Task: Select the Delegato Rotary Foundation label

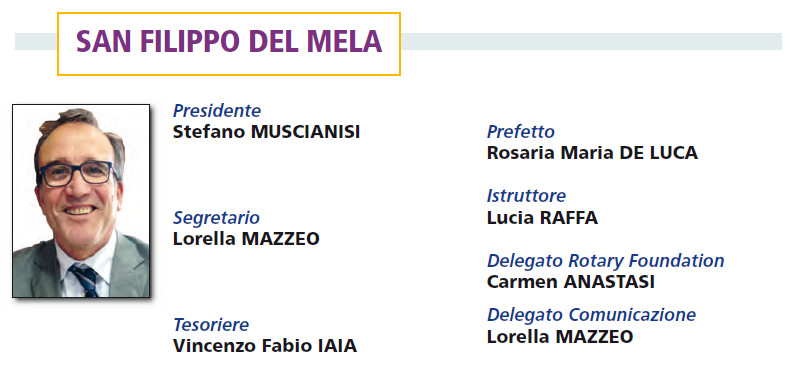Action: pos(606,261)
